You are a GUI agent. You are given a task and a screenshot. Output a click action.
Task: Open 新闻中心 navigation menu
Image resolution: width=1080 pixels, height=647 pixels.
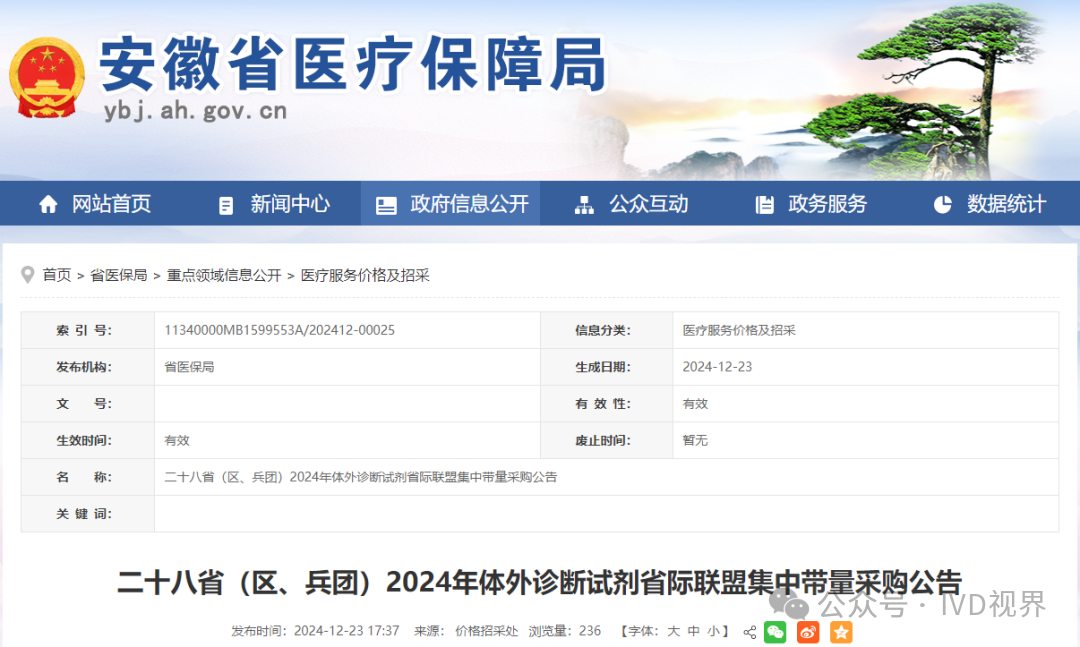273,204
